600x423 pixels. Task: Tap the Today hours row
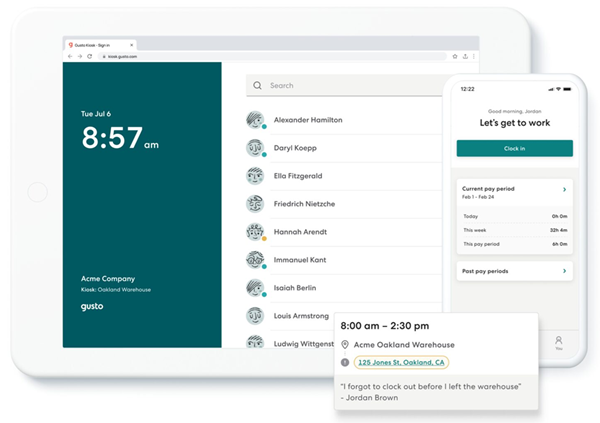tap(515, 216)
